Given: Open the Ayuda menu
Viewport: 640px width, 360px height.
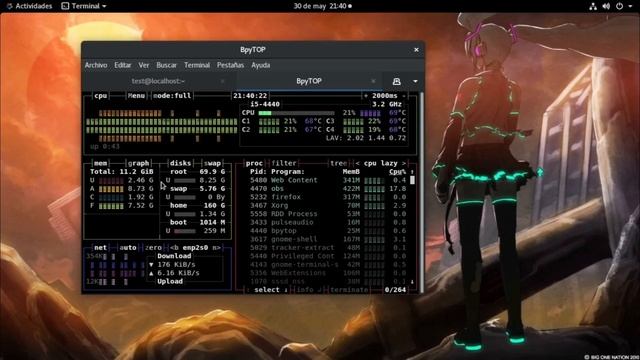Looking at the screenshot, I should tap(260, 65).
